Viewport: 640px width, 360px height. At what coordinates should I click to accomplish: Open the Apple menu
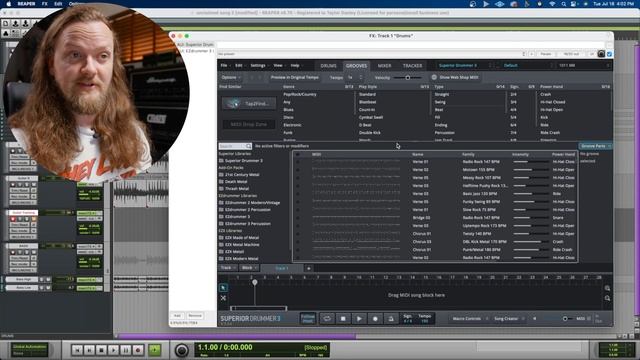click(x=9, y=4)
